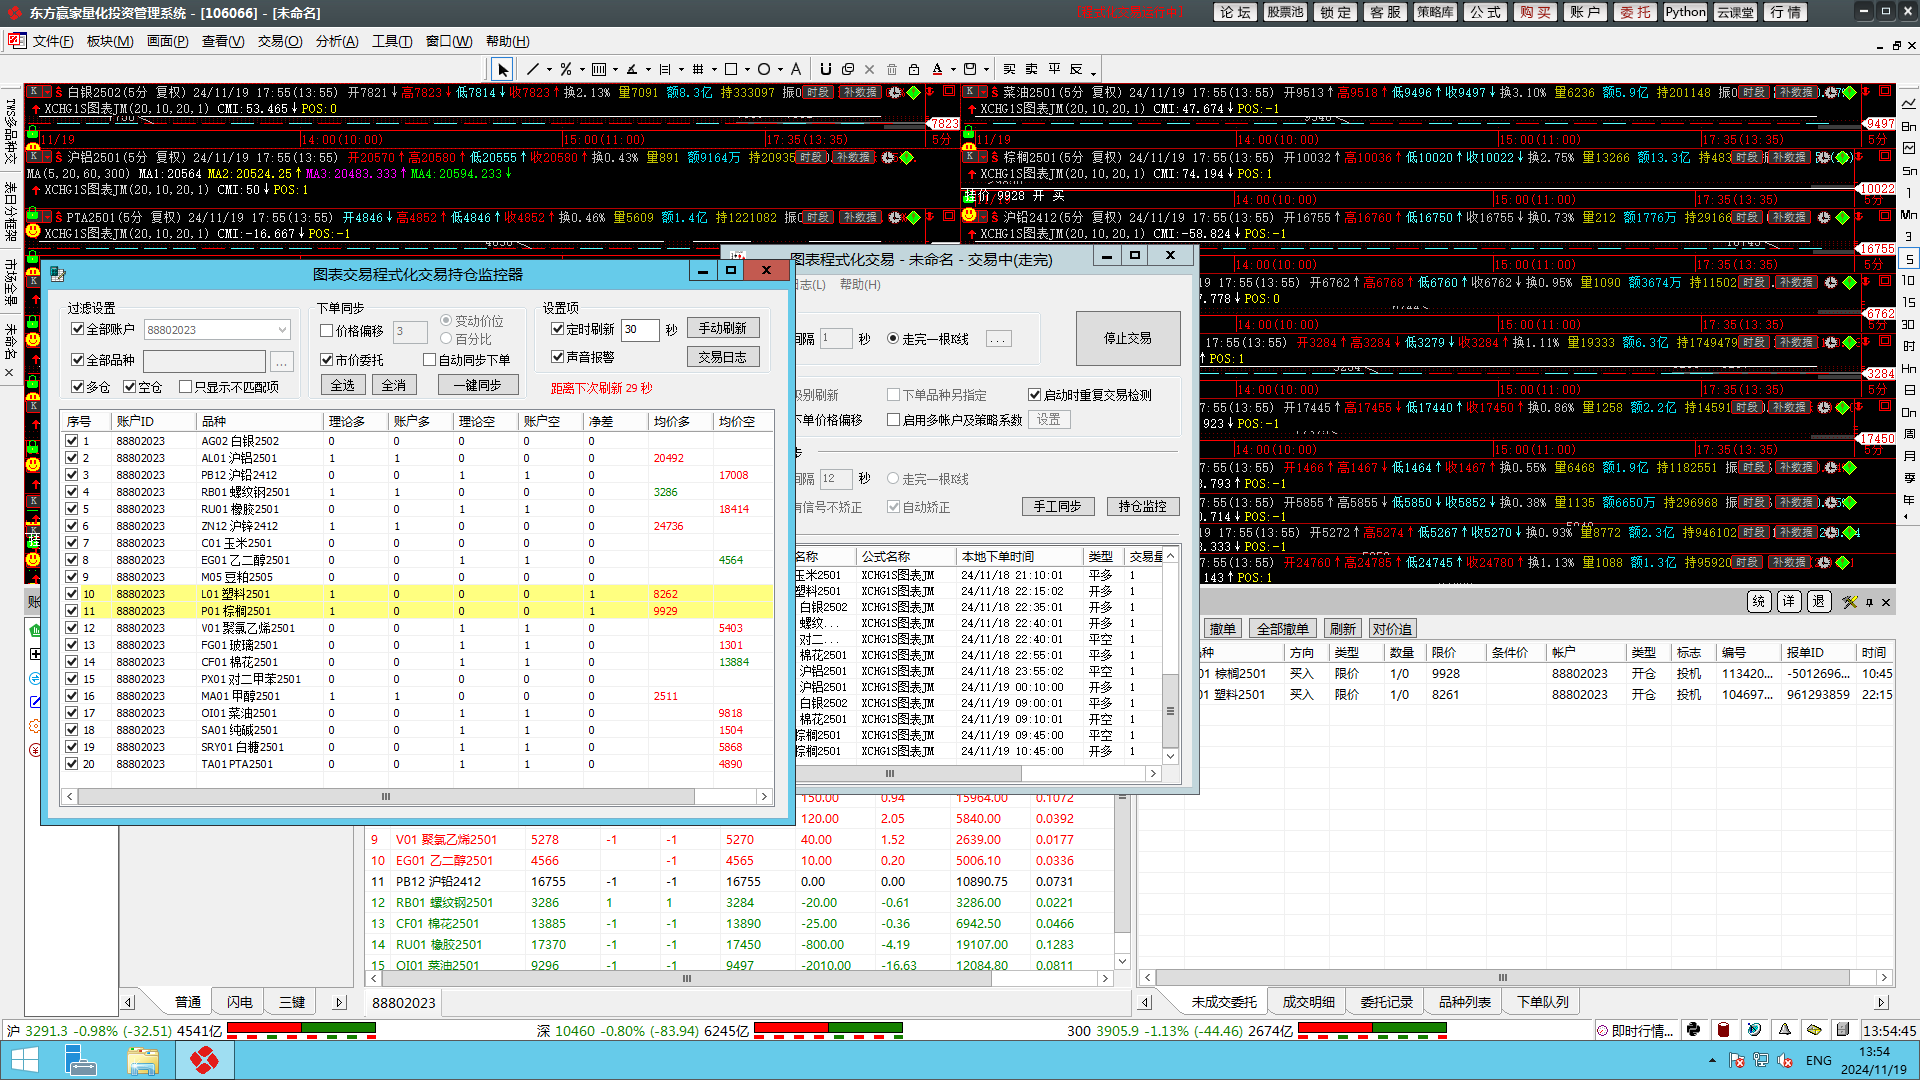1920x1080 pixels.
Task: Open the 交易(O) menu
Action: [x=280, y=41]
